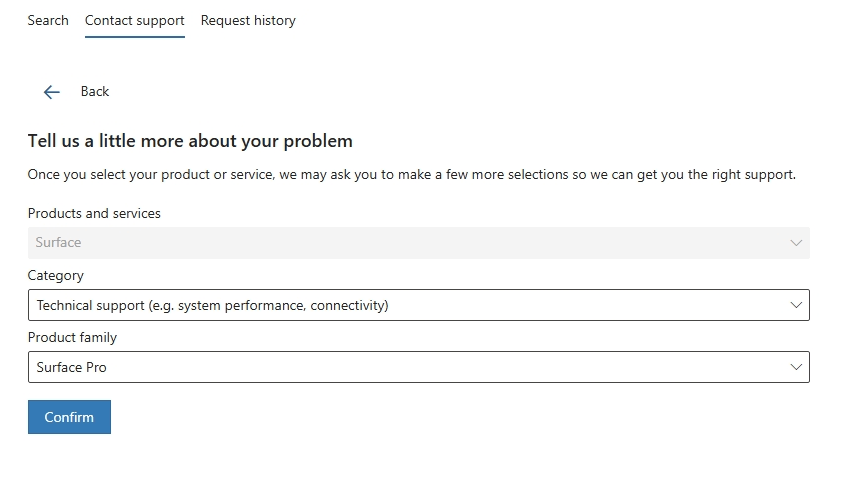Click the back arrow icon

coord(52,92)
